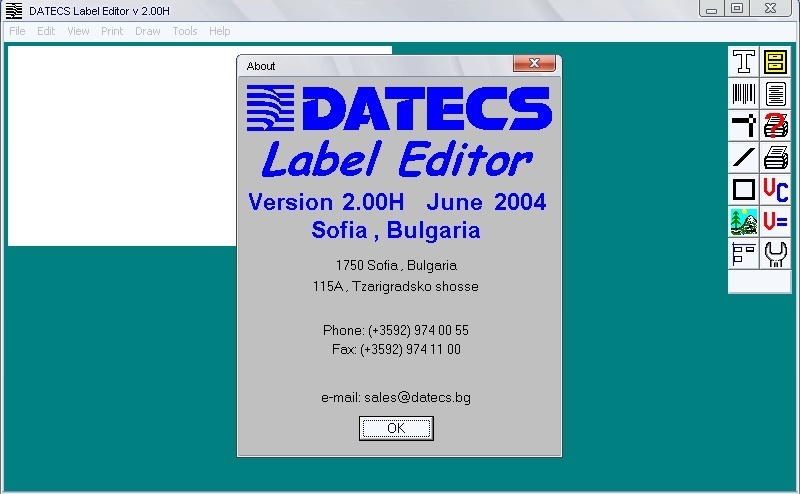Open the File menu
The image size is (800, 494).
[17, 31]
